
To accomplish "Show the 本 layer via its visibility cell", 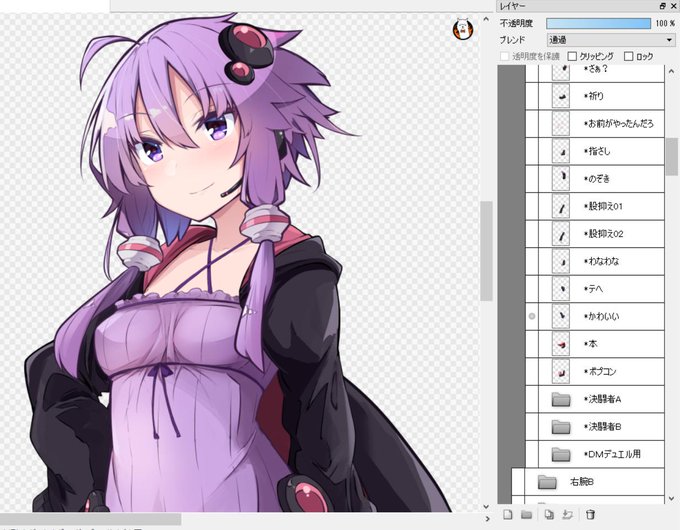I will point(532,344).
